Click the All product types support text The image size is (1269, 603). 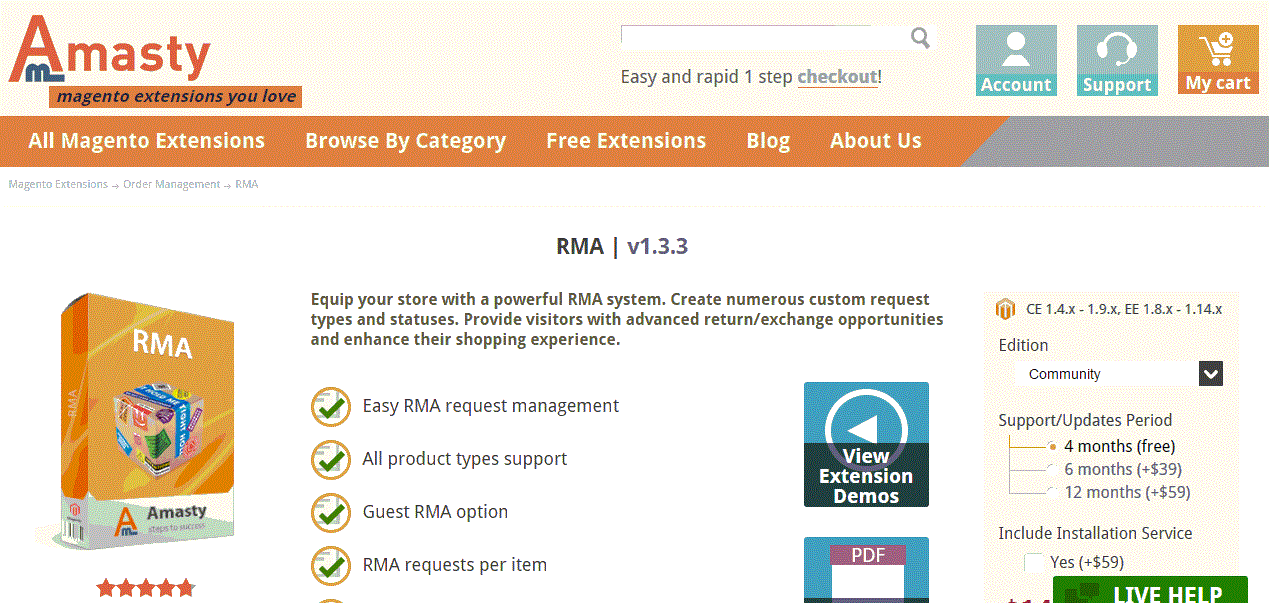pyautogui.click(x=465, y=459)
